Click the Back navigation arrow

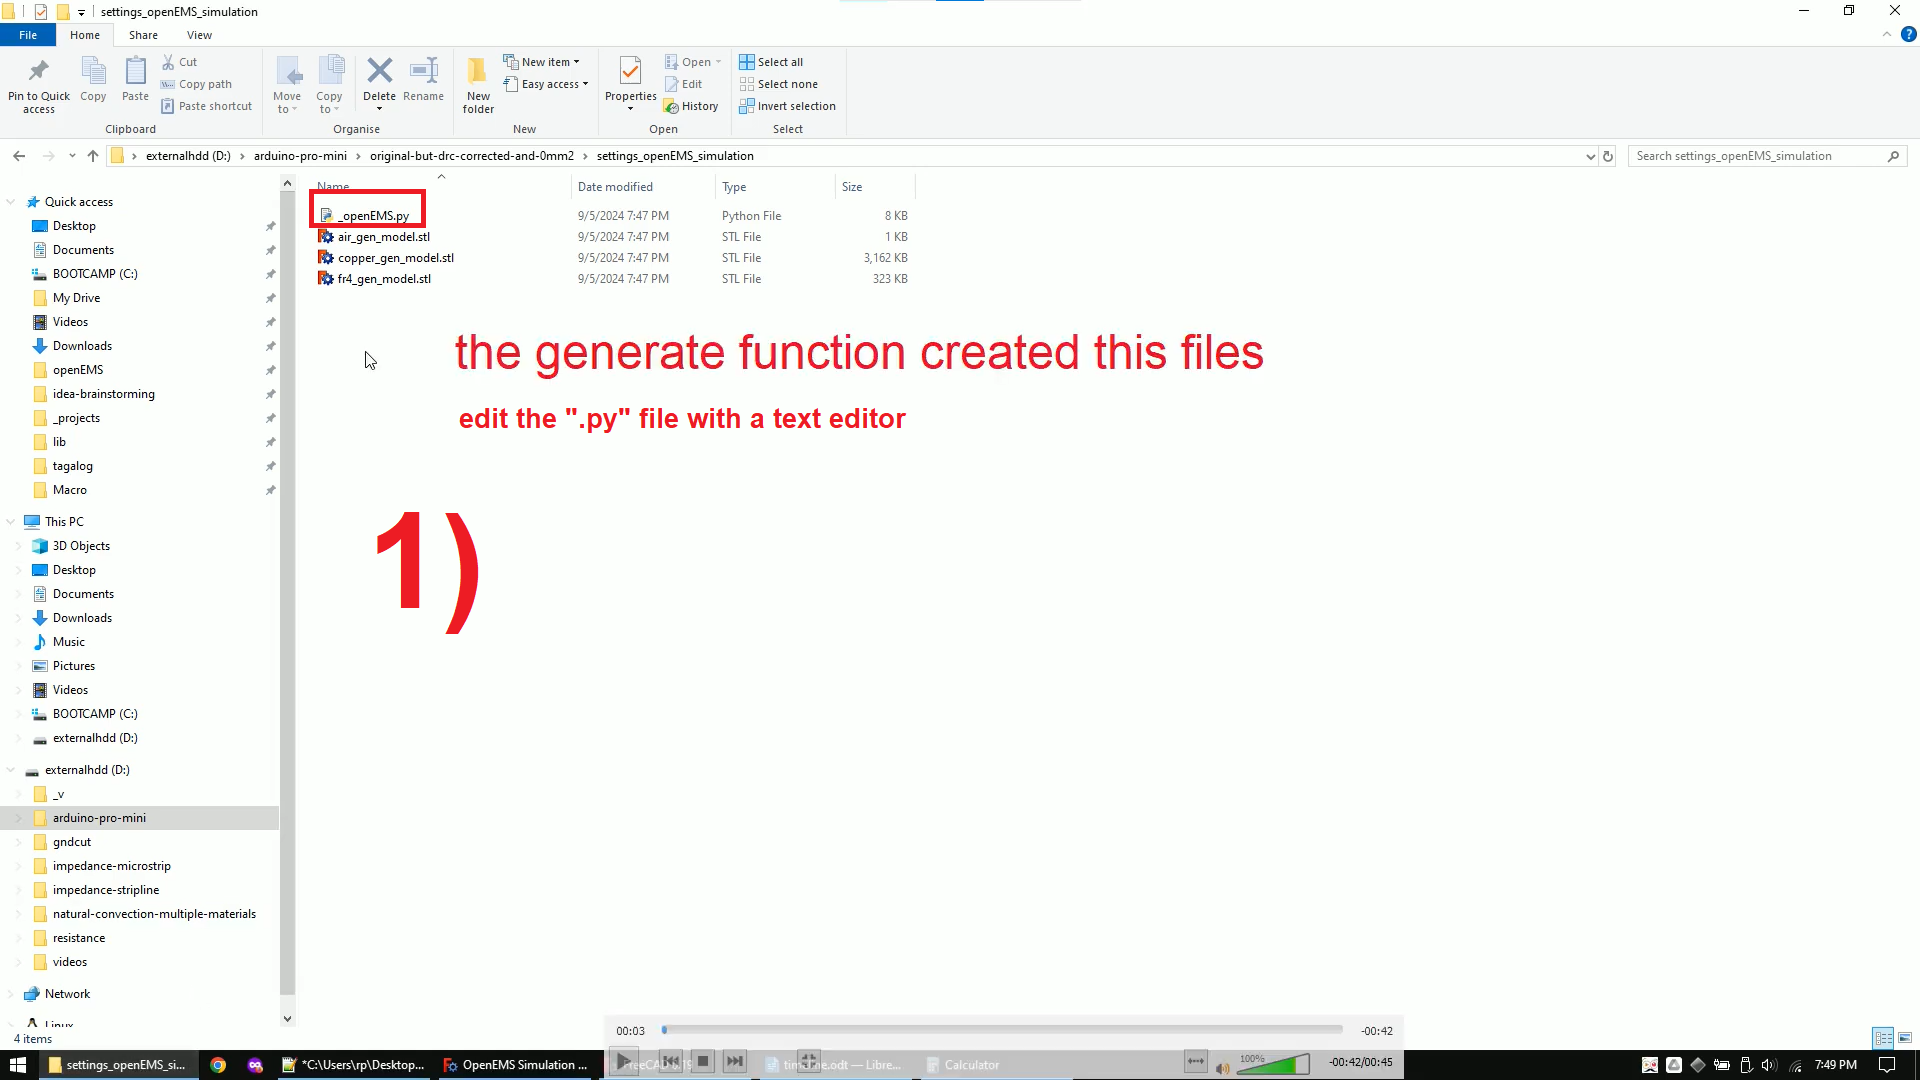click(x=19, y=156)
